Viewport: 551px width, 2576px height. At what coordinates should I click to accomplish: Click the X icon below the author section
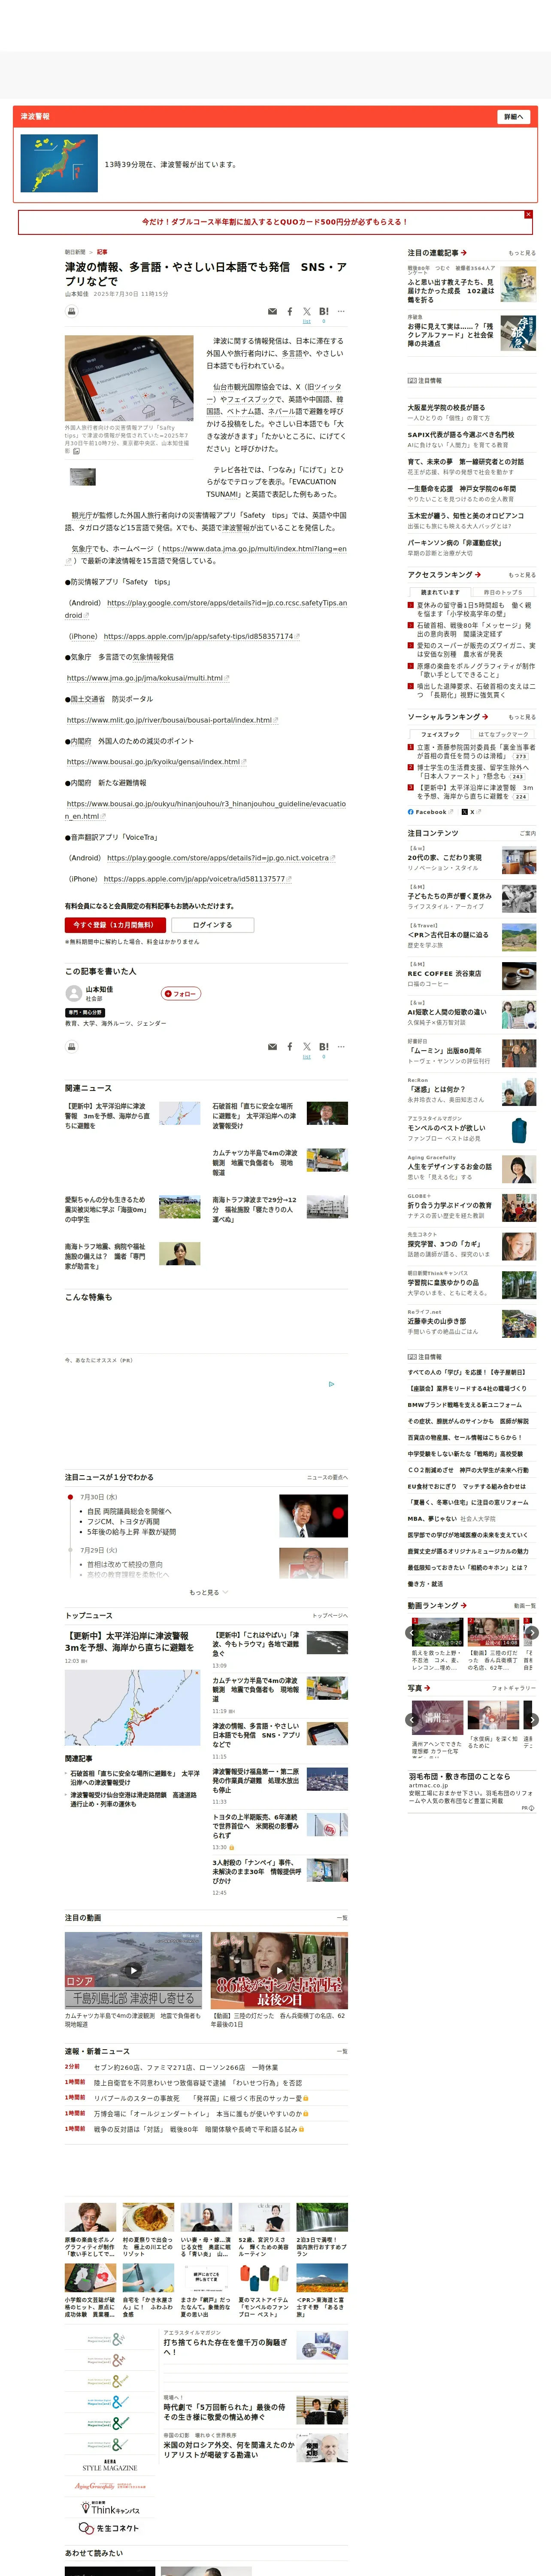click(307, 1047)
